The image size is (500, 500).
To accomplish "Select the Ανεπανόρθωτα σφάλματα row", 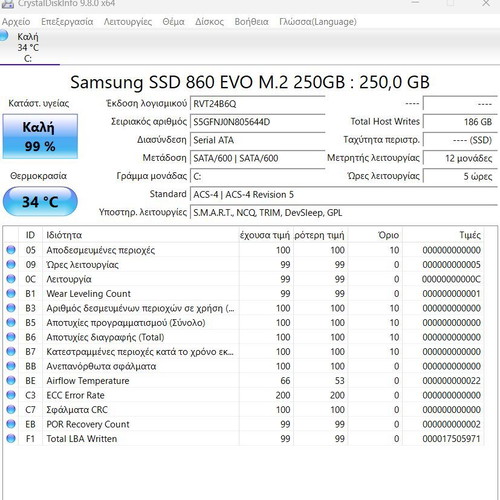I will (x=244, y=366).
